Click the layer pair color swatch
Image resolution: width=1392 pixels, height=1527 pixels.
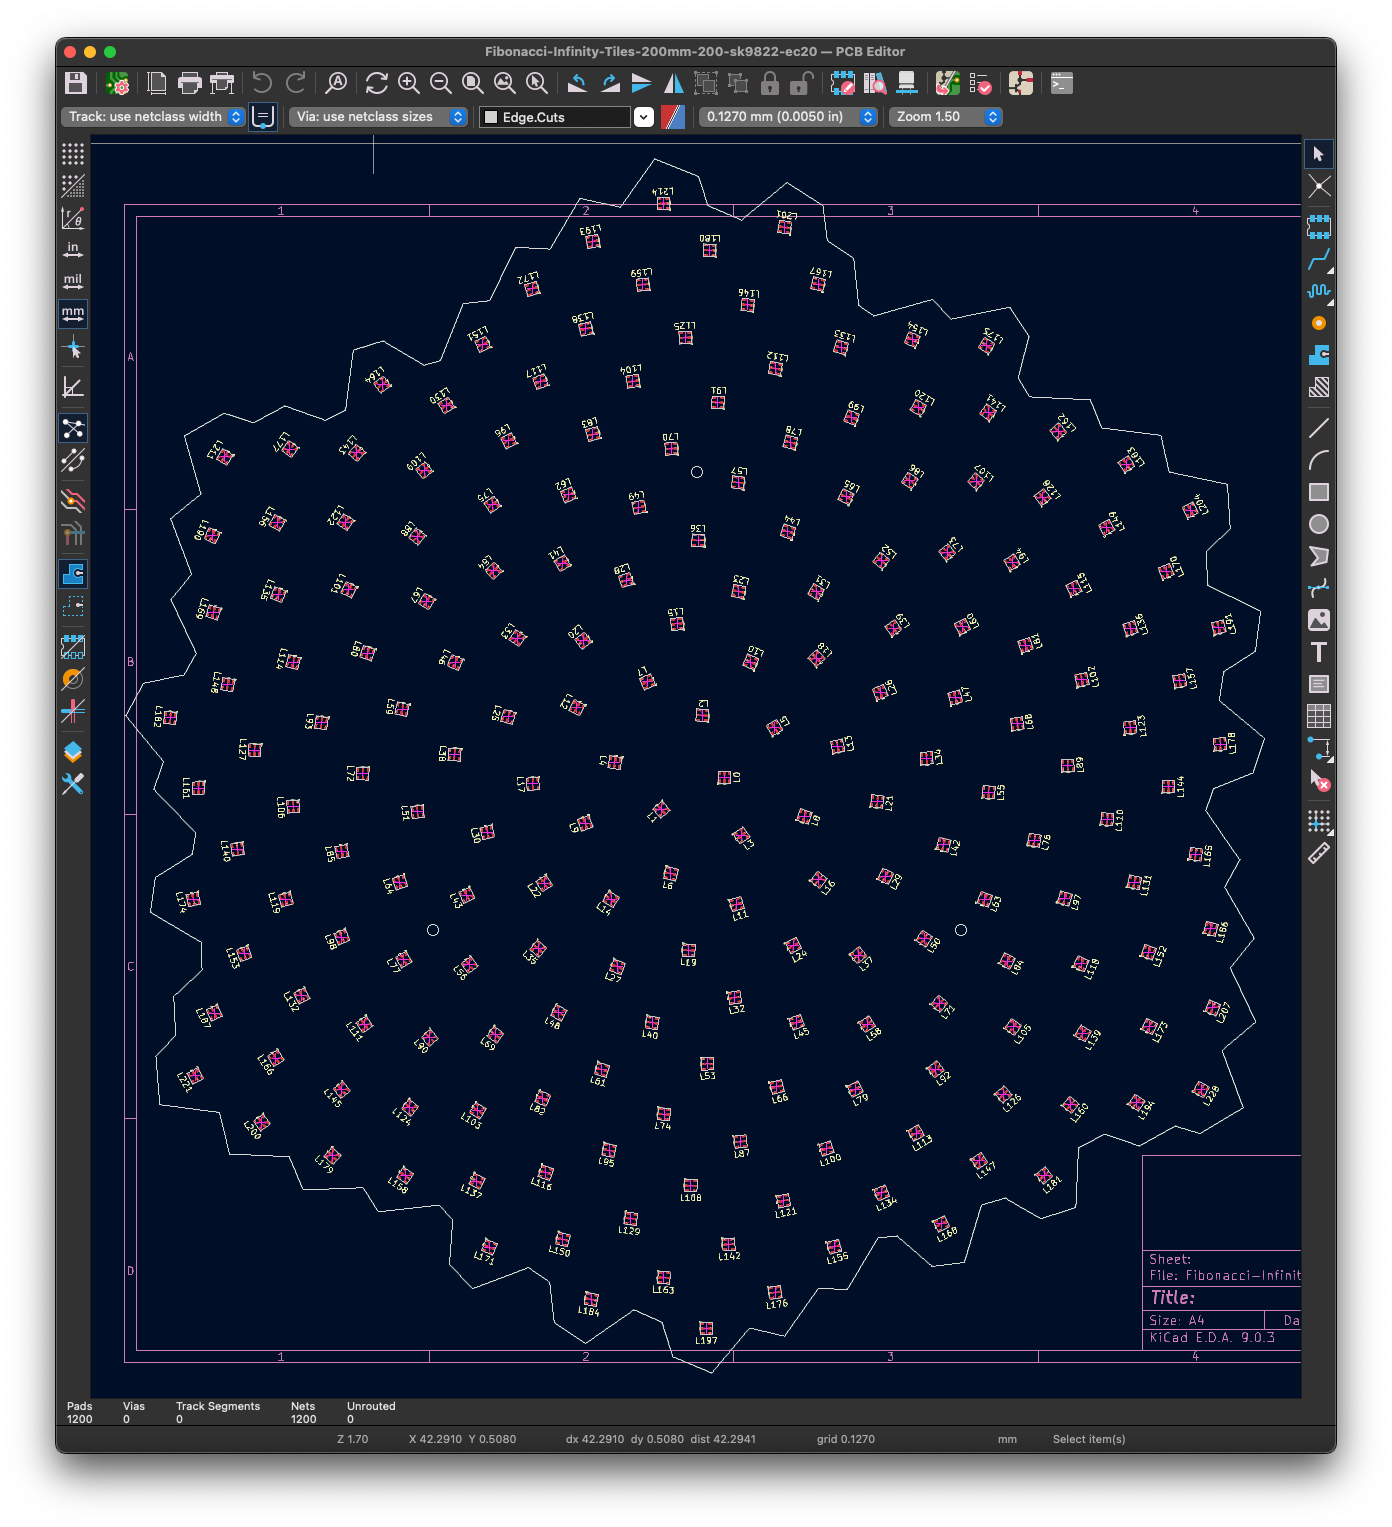[673, 117]
